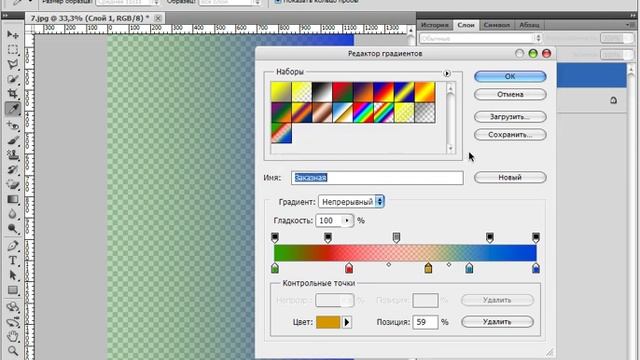Click the Имя gradient name field
The width and height of the screenshot is (640, 360).
[x=378, y=178]
